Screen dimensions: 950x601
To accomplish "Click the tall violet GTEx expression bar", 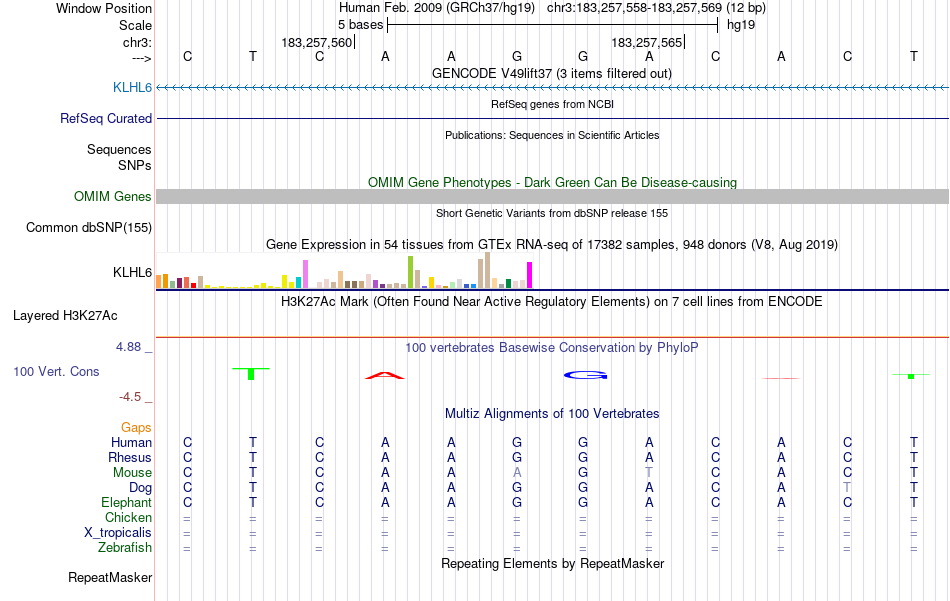I will click(x=305, y=274).
